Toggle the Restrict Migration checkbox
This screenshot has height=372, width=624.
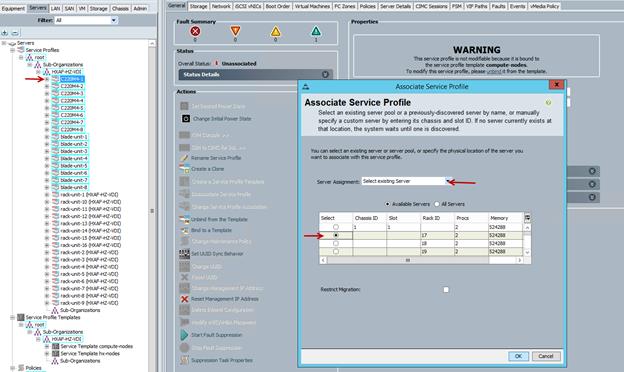click(x=446, y=290)
